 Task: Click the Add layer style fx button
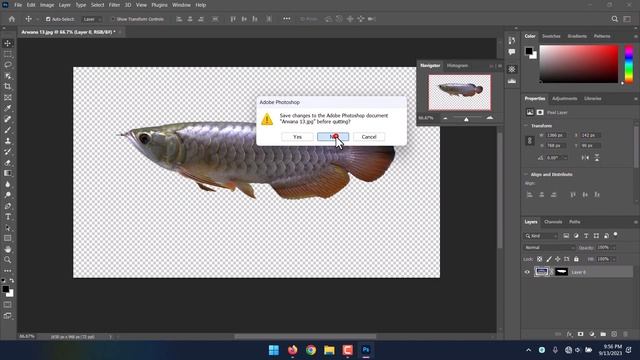coord(569,334)
